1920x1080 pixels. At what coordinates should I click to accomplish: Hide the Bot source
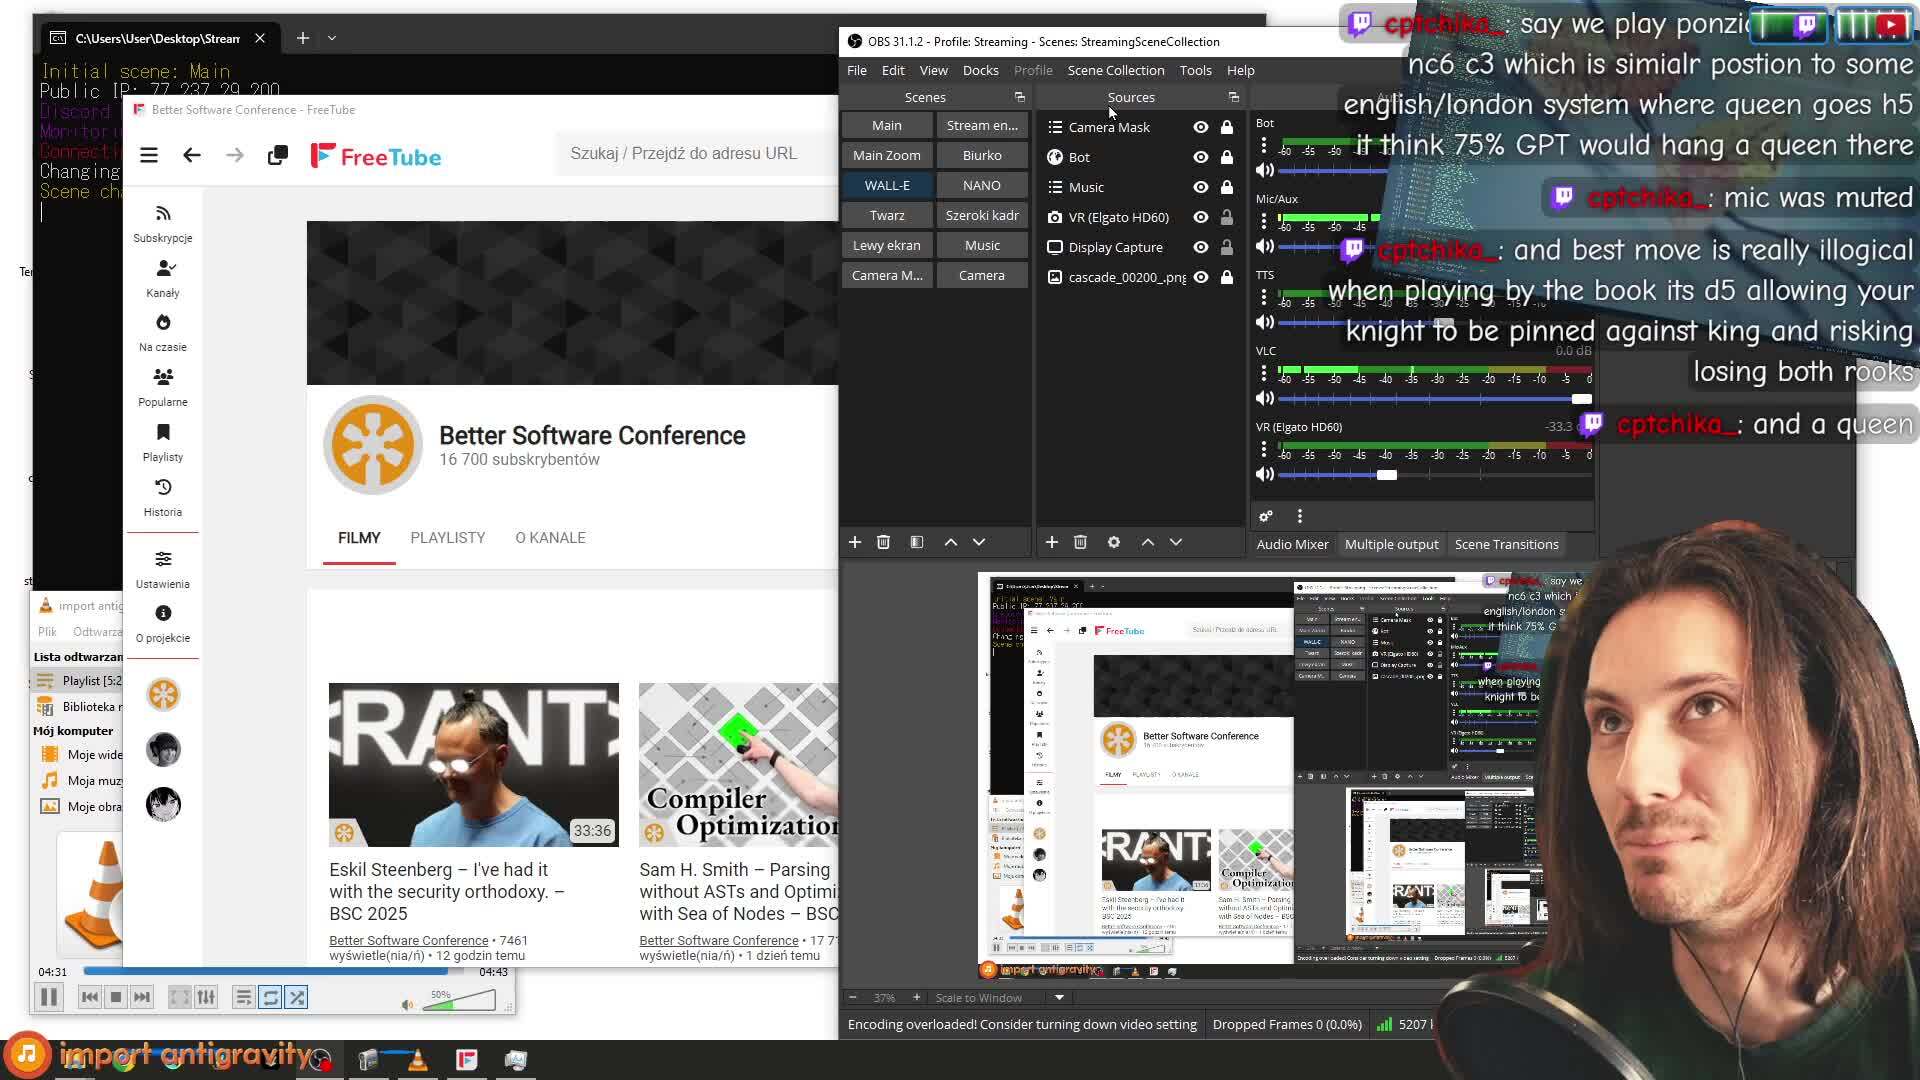tap(1201, 157)
